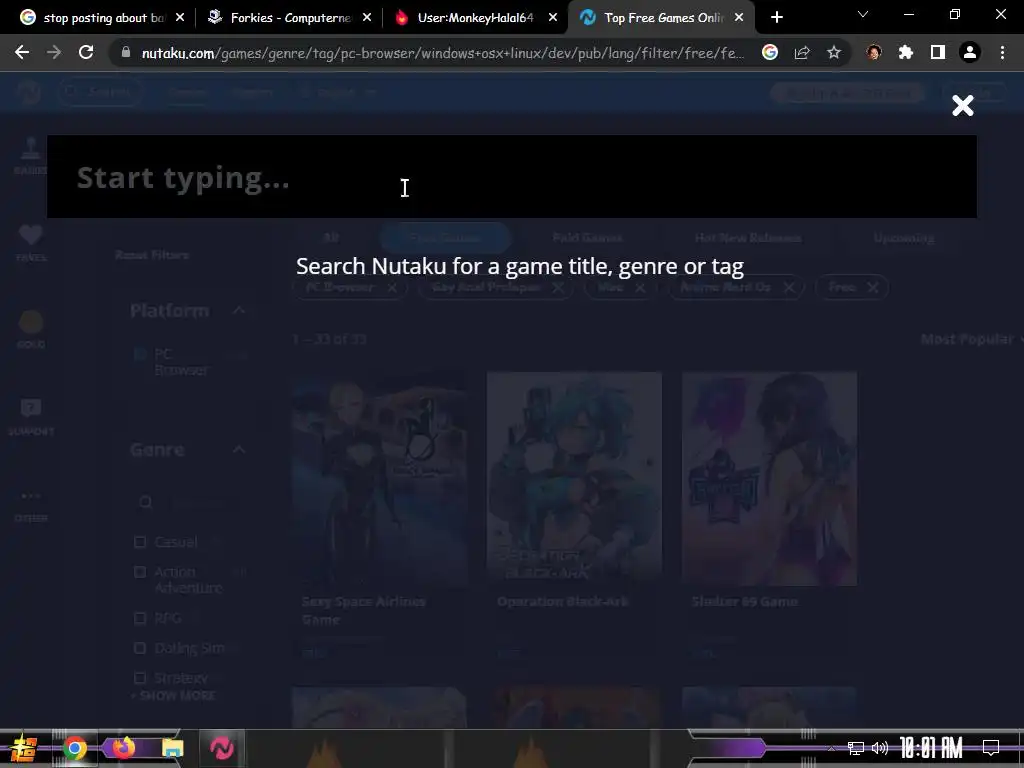View site security info via lock icon
1024x768 pixels.
pyautogui.click(x=126, y=52)
